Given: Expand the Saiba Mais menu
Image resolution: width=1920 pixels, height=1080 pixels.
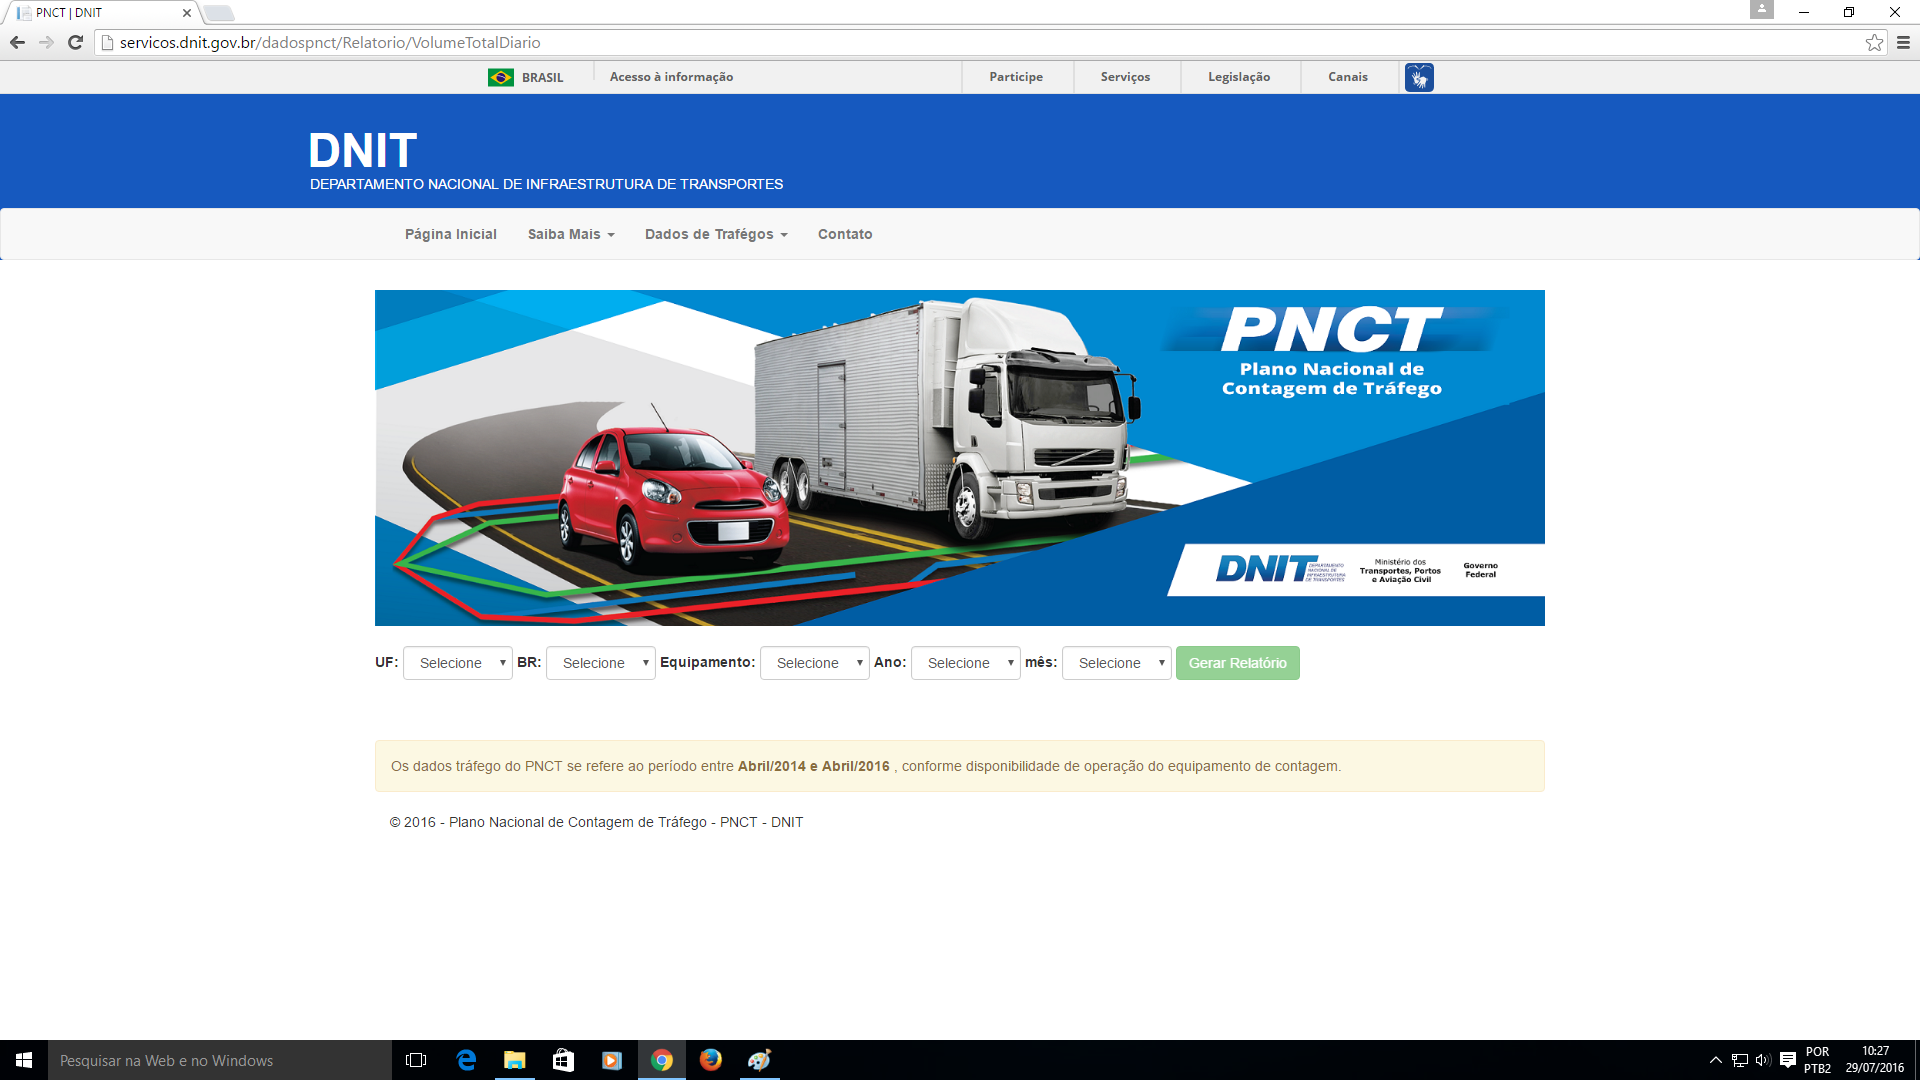Looking at the screenshot, I should (571, 234).
